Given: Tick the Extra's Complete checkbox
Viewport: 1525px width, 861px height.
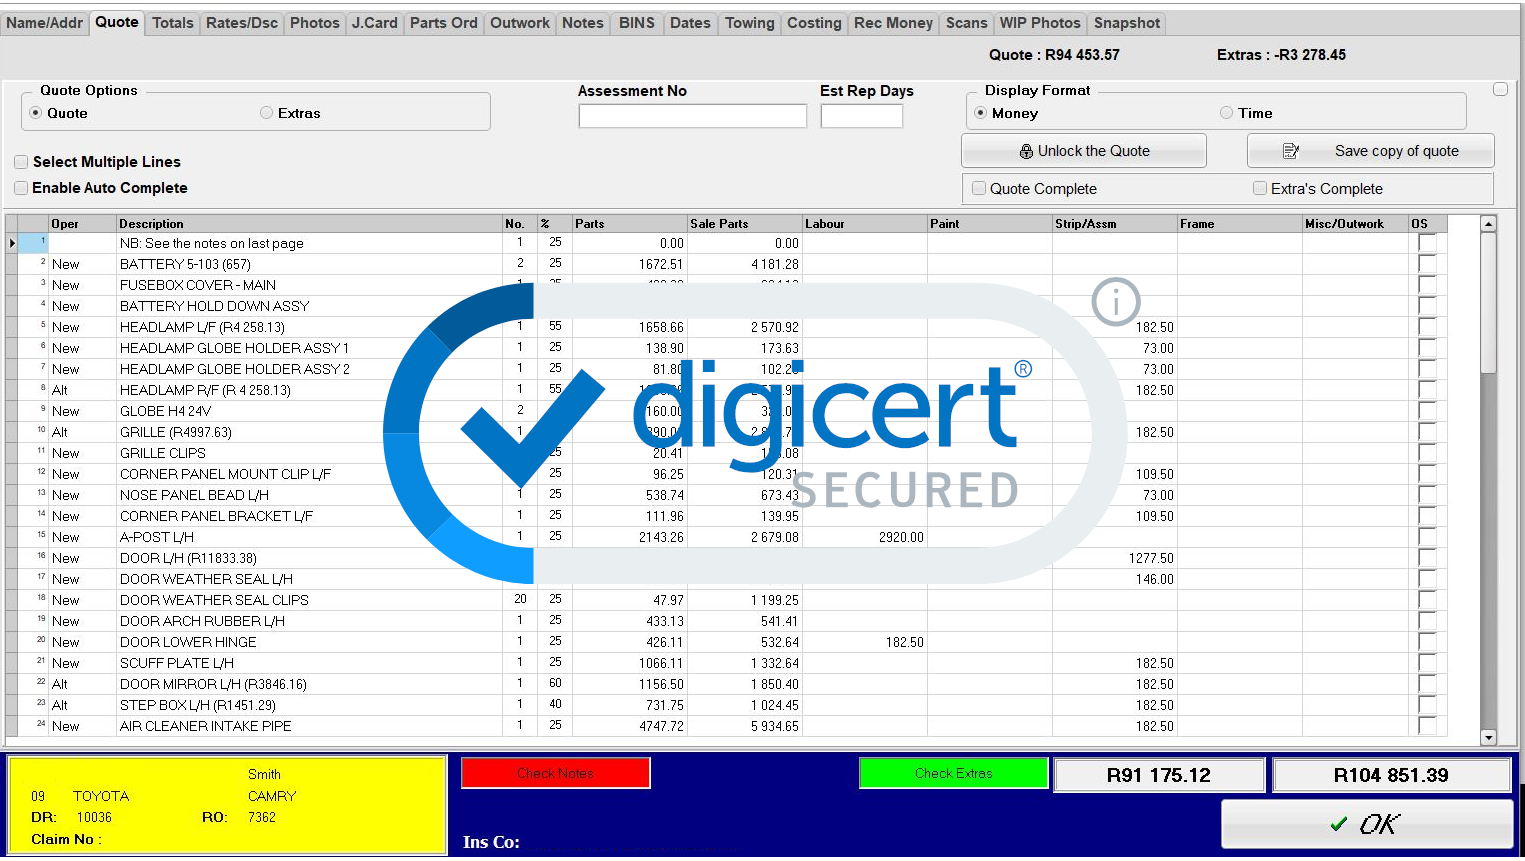Looking at the screenshot, I should tap(1260, 188).
